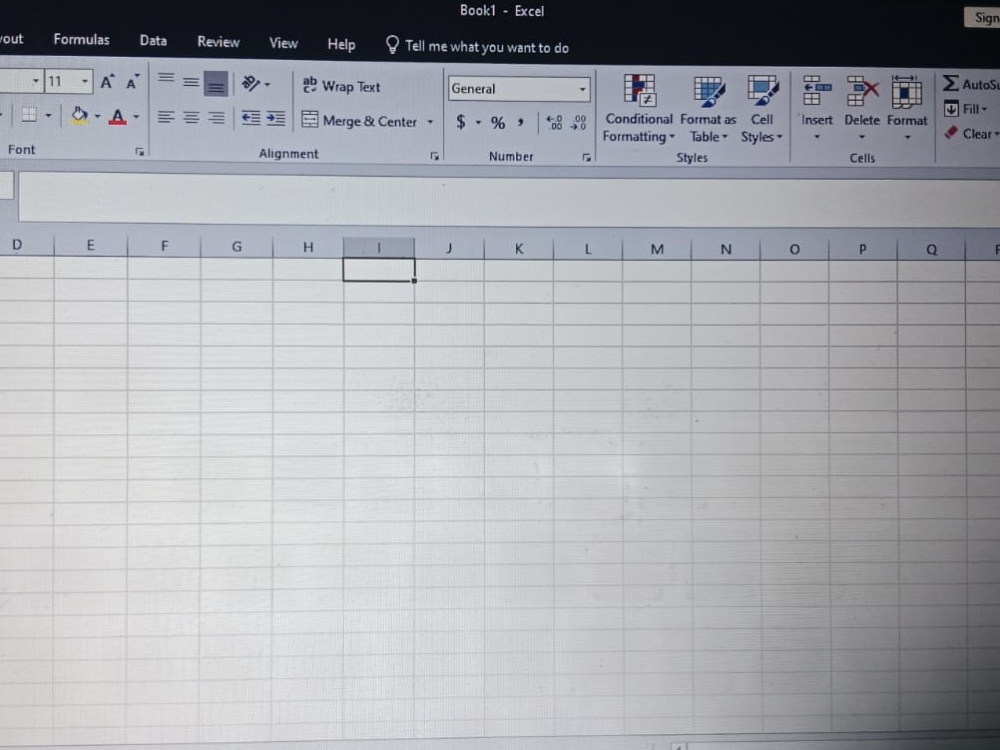Click the Borders icon
Image resolution: width=1000 pixels, height=750 pixels.
(x=29, y=115)
